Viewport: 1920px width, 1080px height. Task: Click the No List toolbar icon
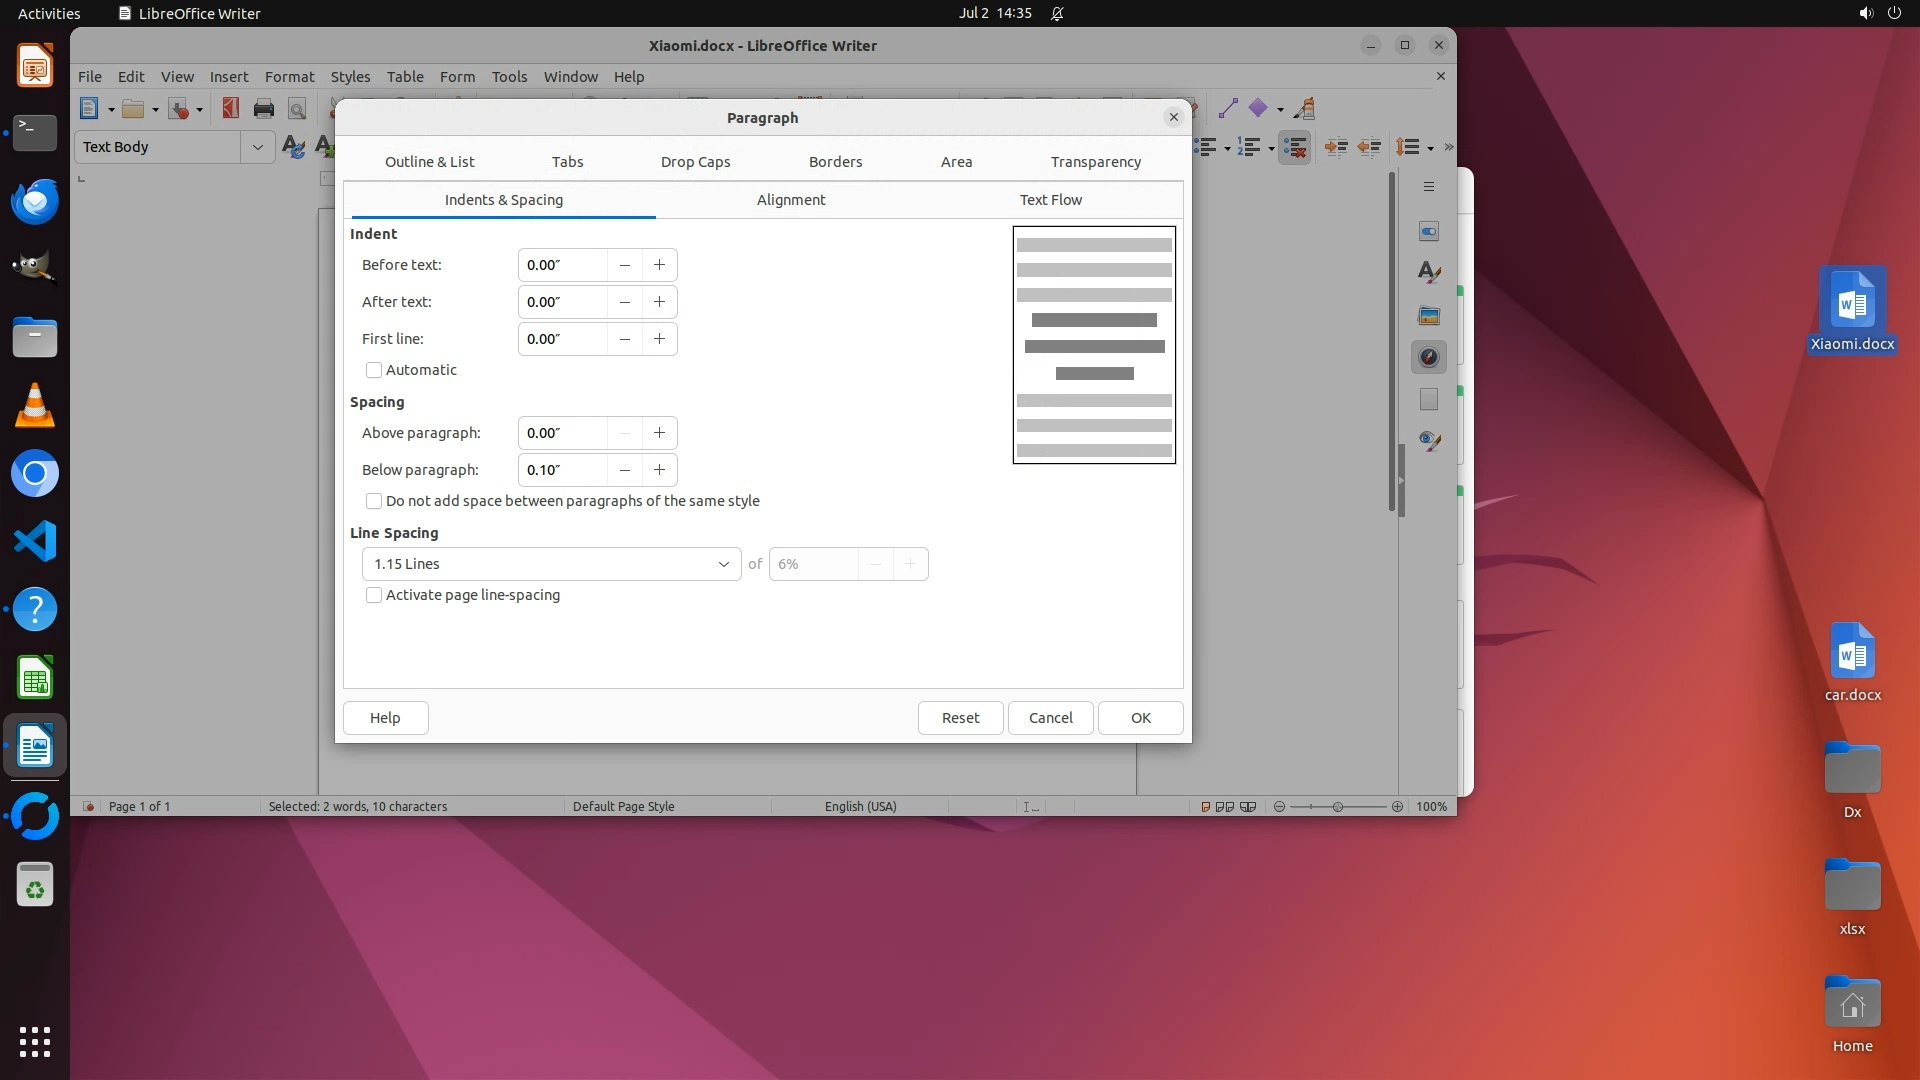1295,147
